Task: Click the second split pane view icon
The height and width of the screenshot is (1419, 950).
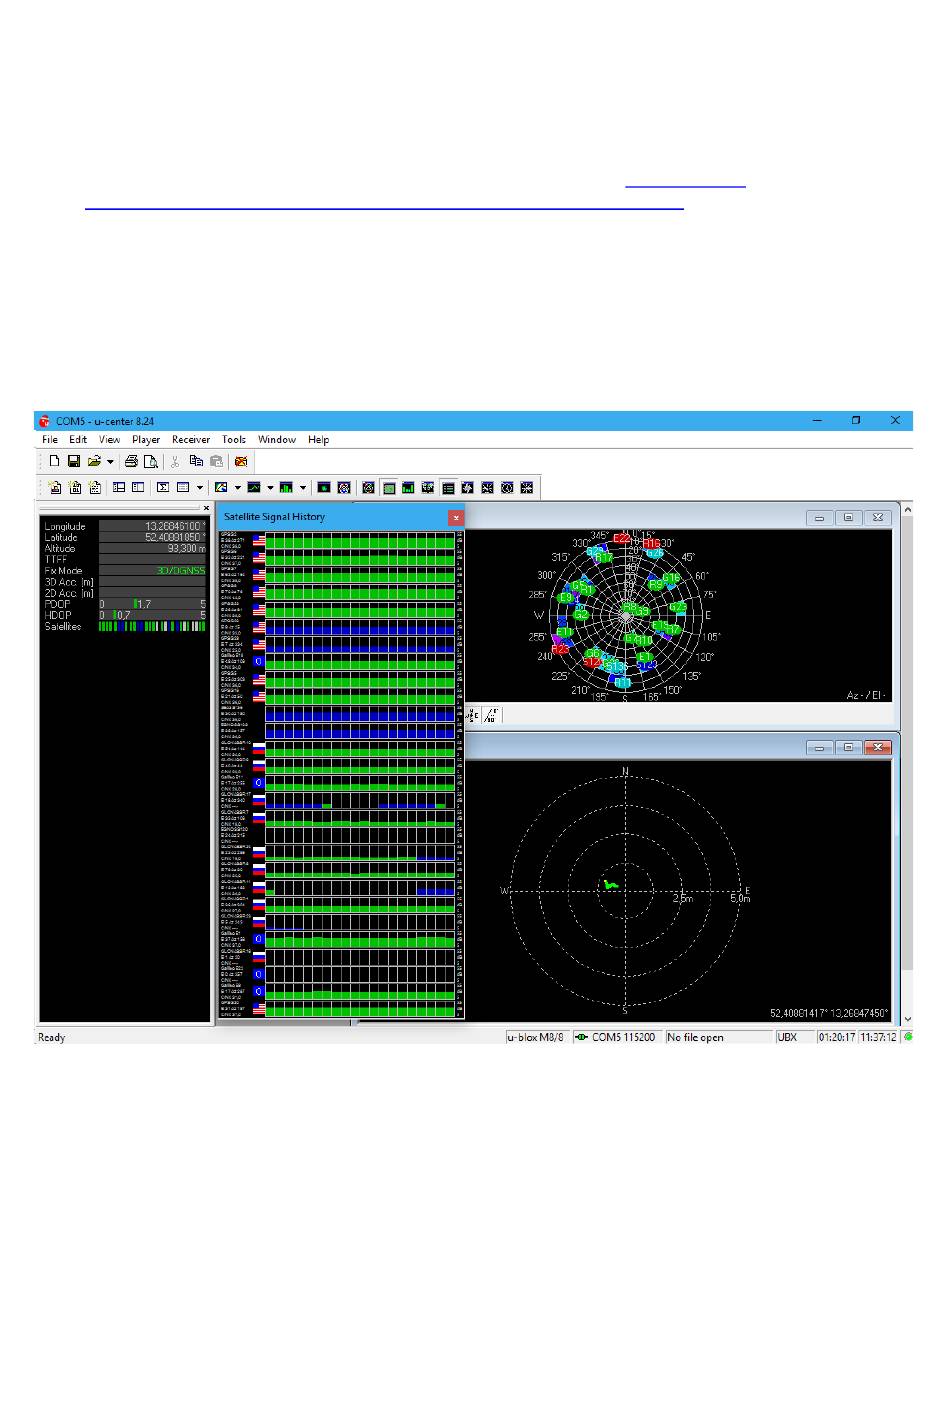Action: pos(138,488)
